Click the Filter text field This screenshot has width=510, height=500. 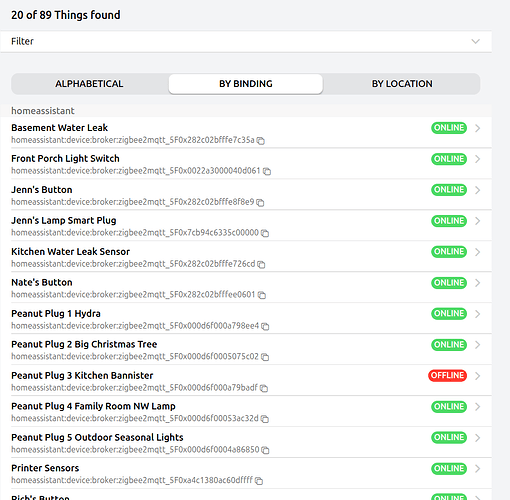[246, 41]
